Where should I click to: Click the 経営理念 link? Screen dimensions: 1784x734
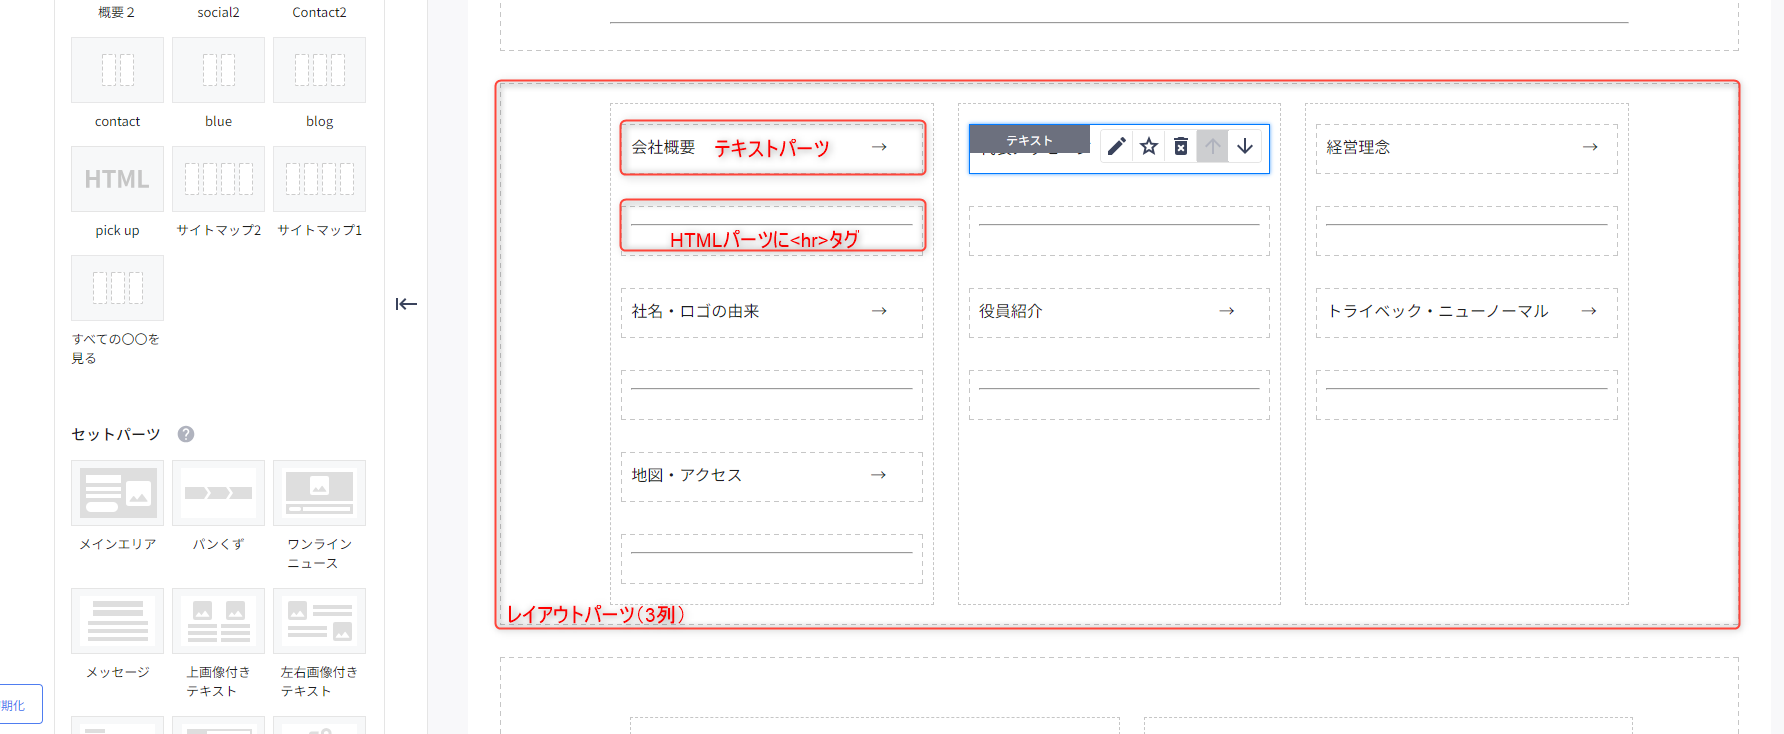click(1358, 147)
